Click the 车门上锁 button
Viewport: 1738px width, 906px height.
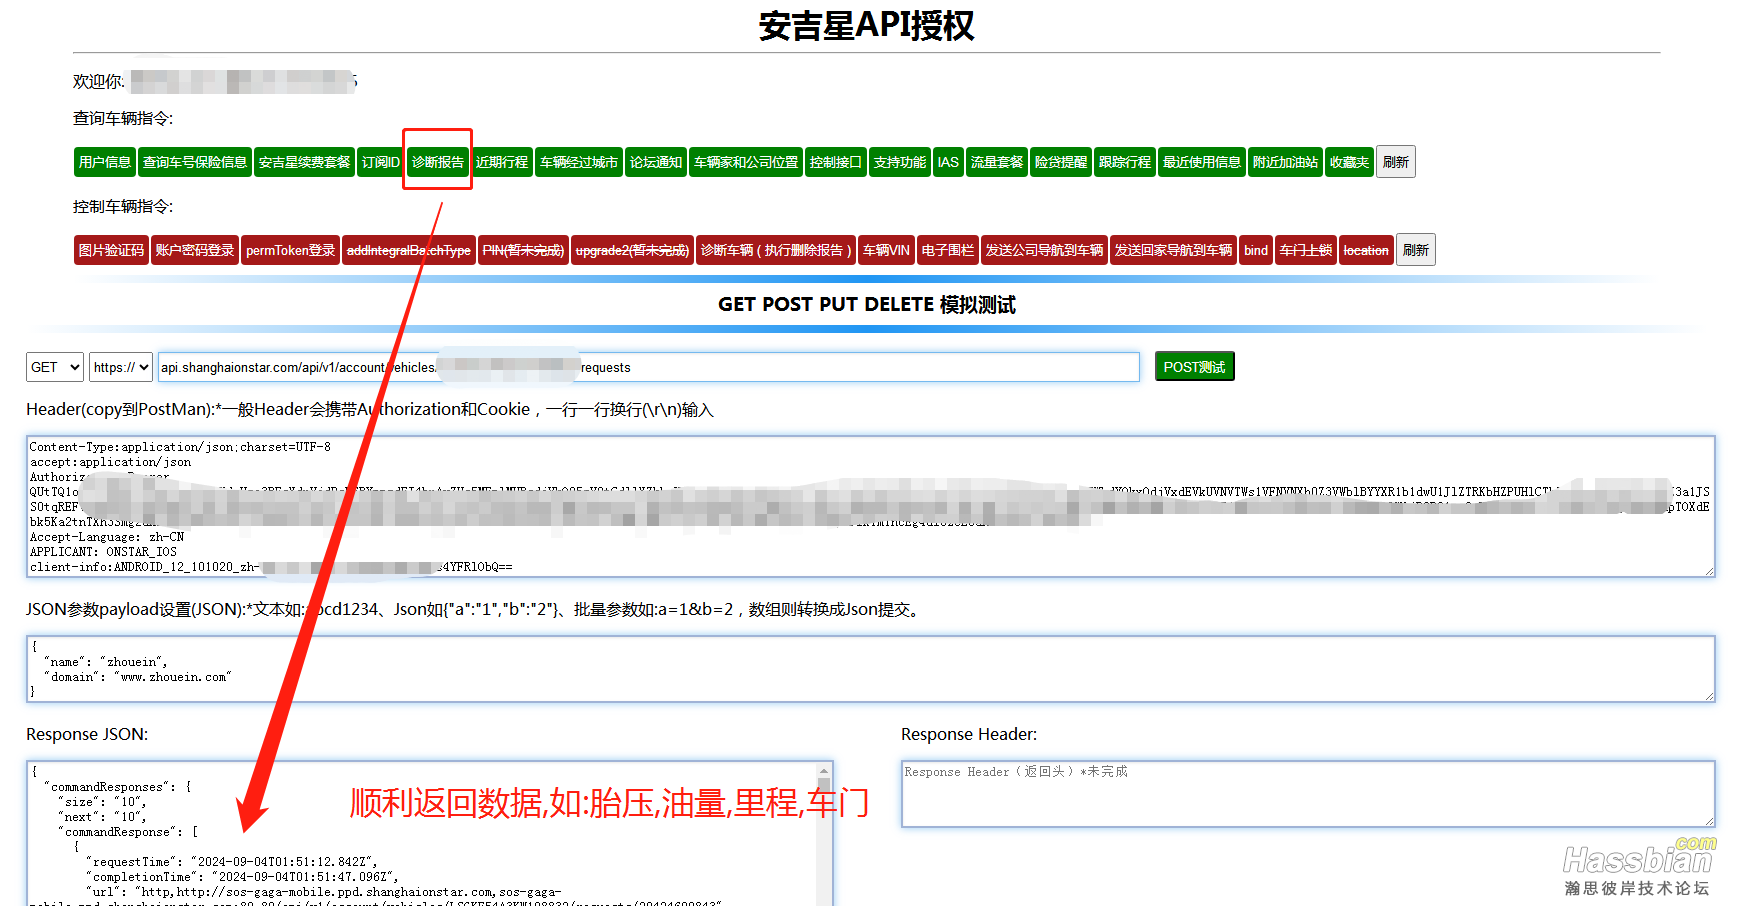(1306, 250)
